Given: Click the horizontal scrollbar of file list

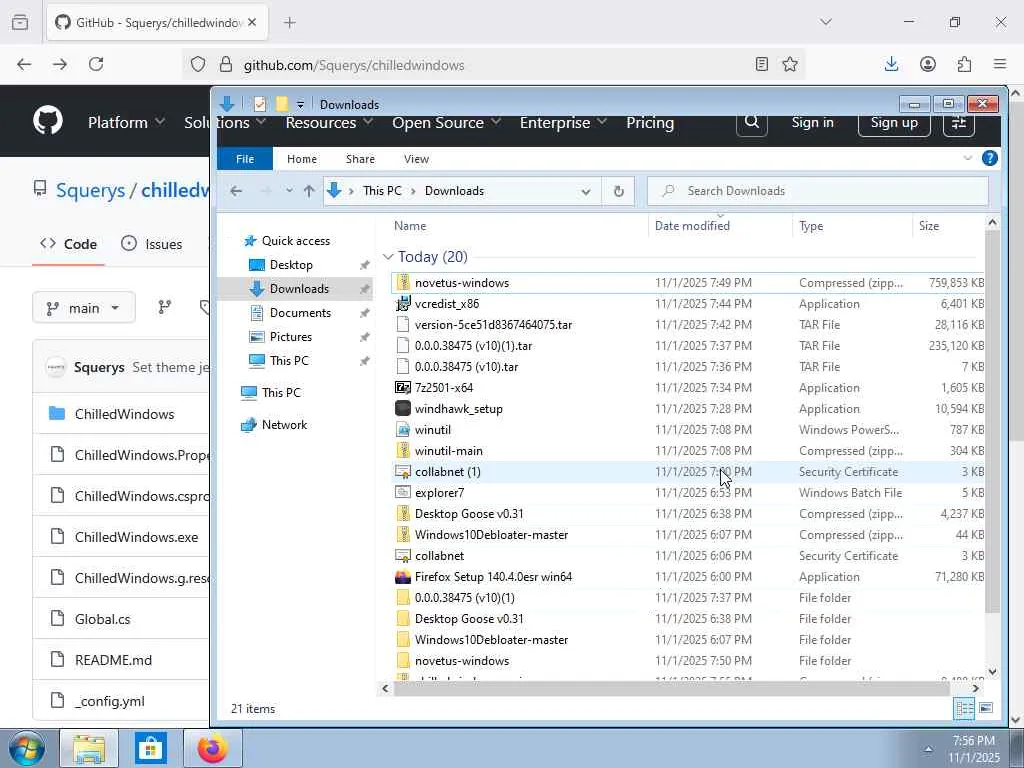Looking at the screenshot, I should pyautogui.click(x=671, y=688).
